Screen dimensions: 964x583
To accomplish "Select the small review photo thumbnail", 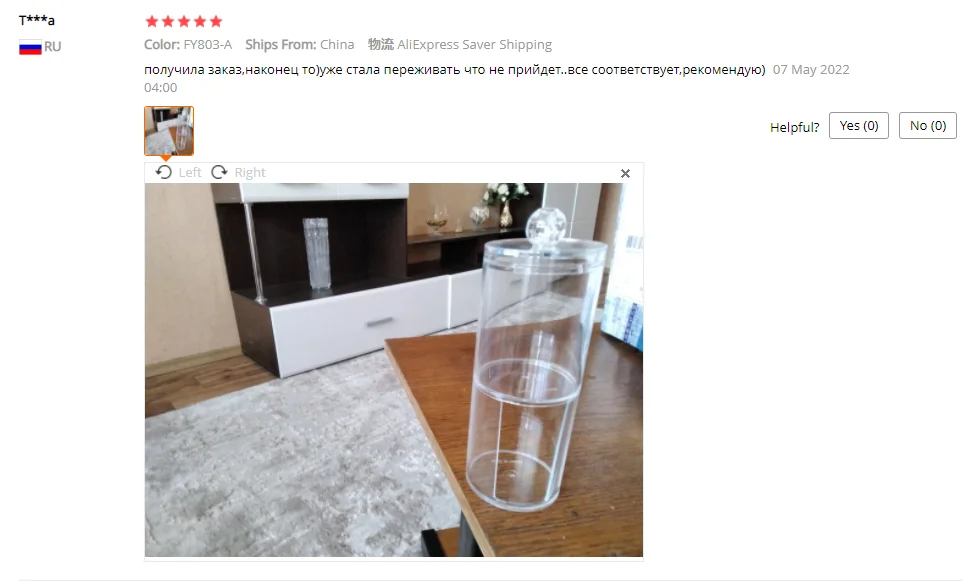I will click(x=169, y=130).
